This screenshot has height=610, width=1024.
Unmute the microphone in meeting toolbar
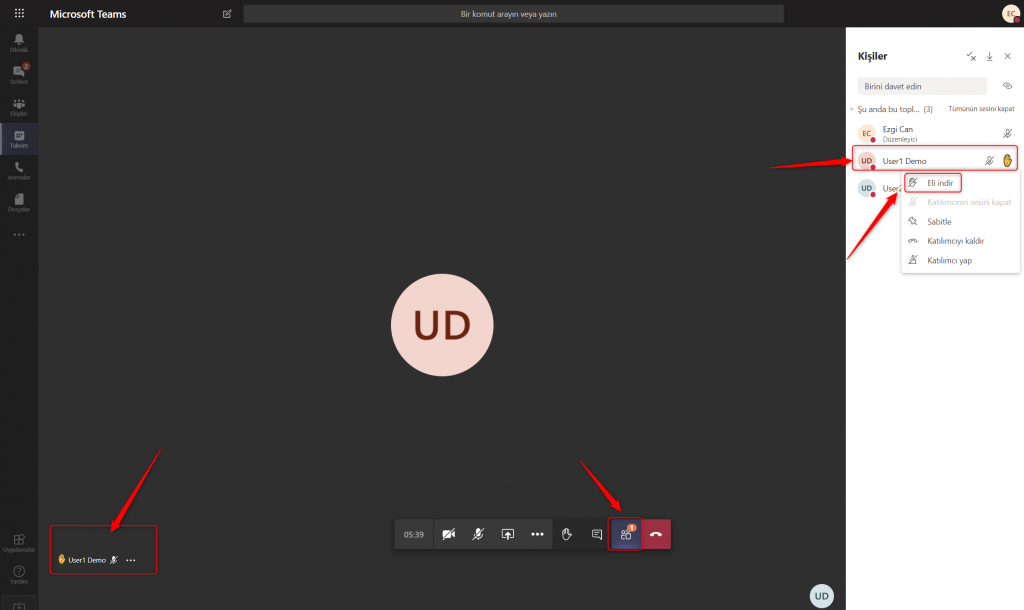pyautogui.click(x=479, y=534)
